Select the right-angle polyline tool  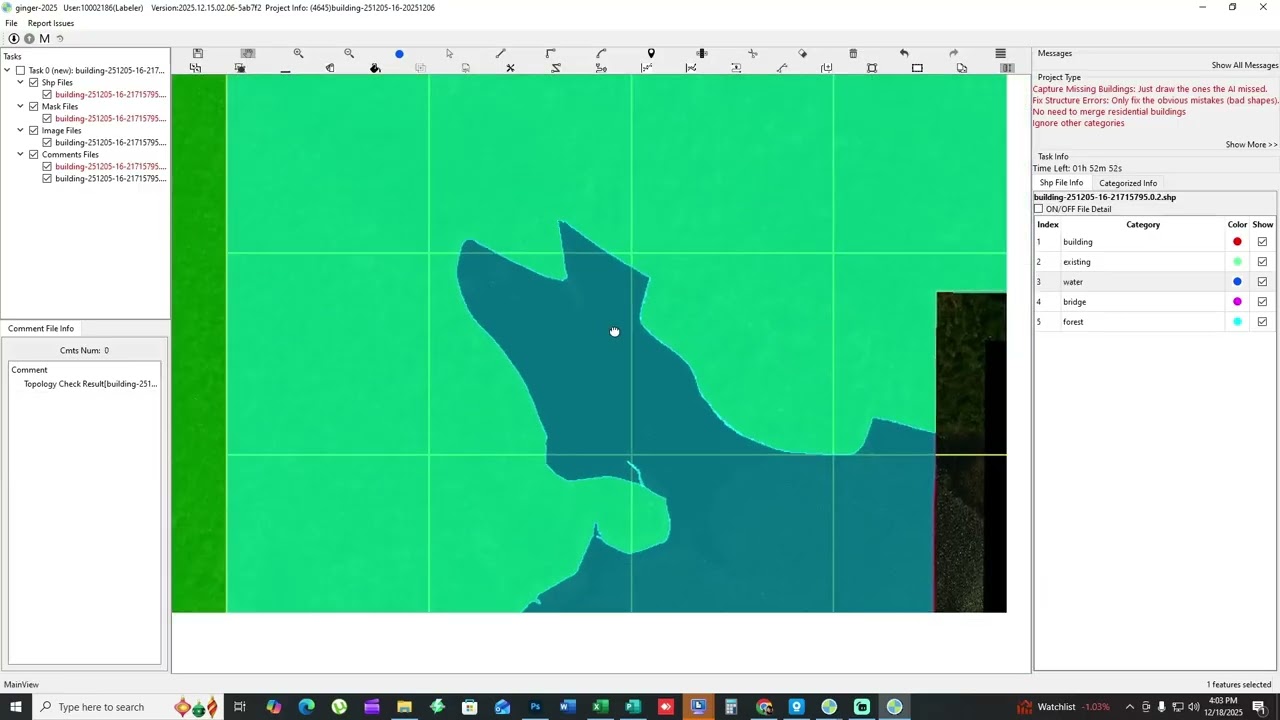(550, 53)
